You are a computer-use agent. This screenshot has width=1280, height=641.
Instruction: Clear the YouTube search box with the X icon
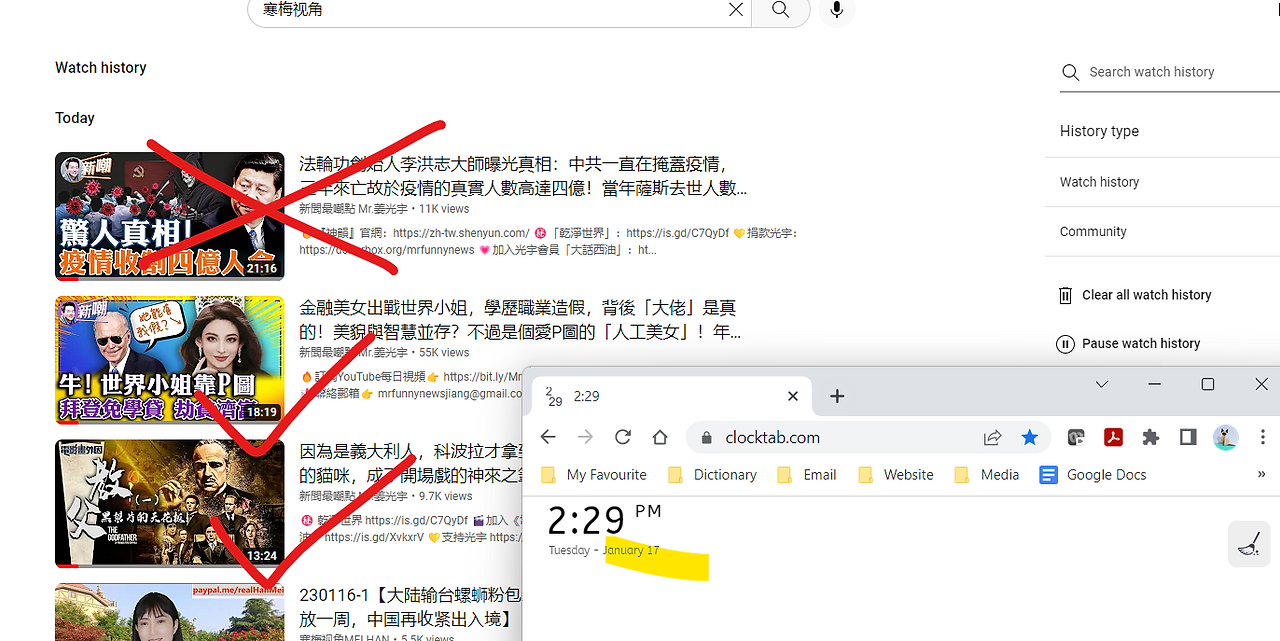pyautogui.click(x=736, y=10)
